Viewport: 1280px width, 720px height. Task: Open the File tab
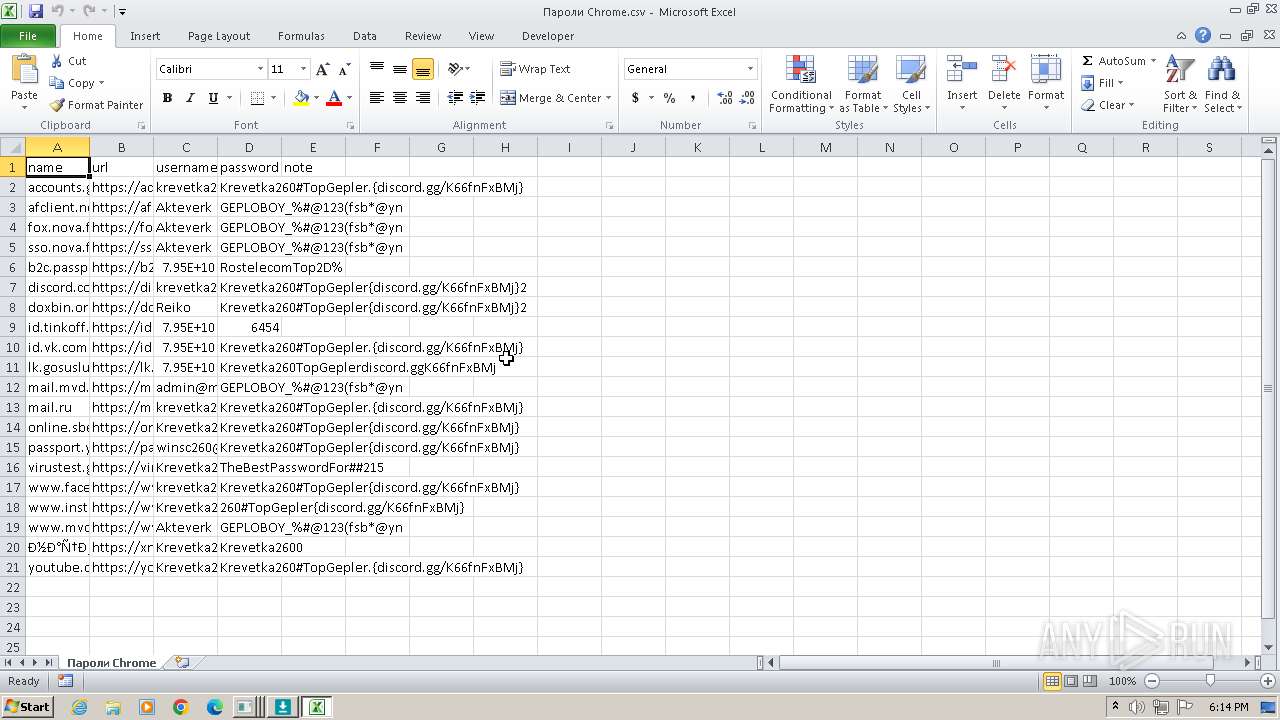tap(28, 36)
